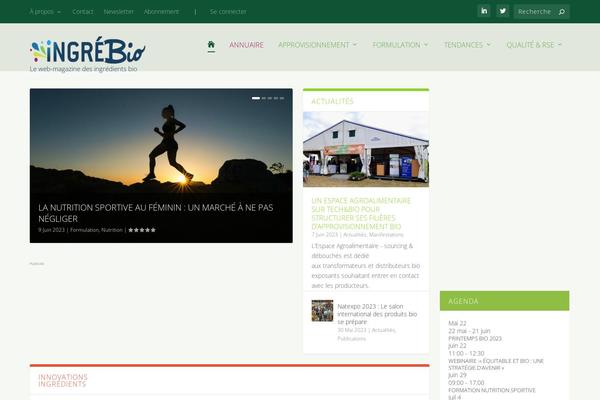This screenshot has height=400, width=600.
Task: Open the Abonnement link
Action: point(161,11)
